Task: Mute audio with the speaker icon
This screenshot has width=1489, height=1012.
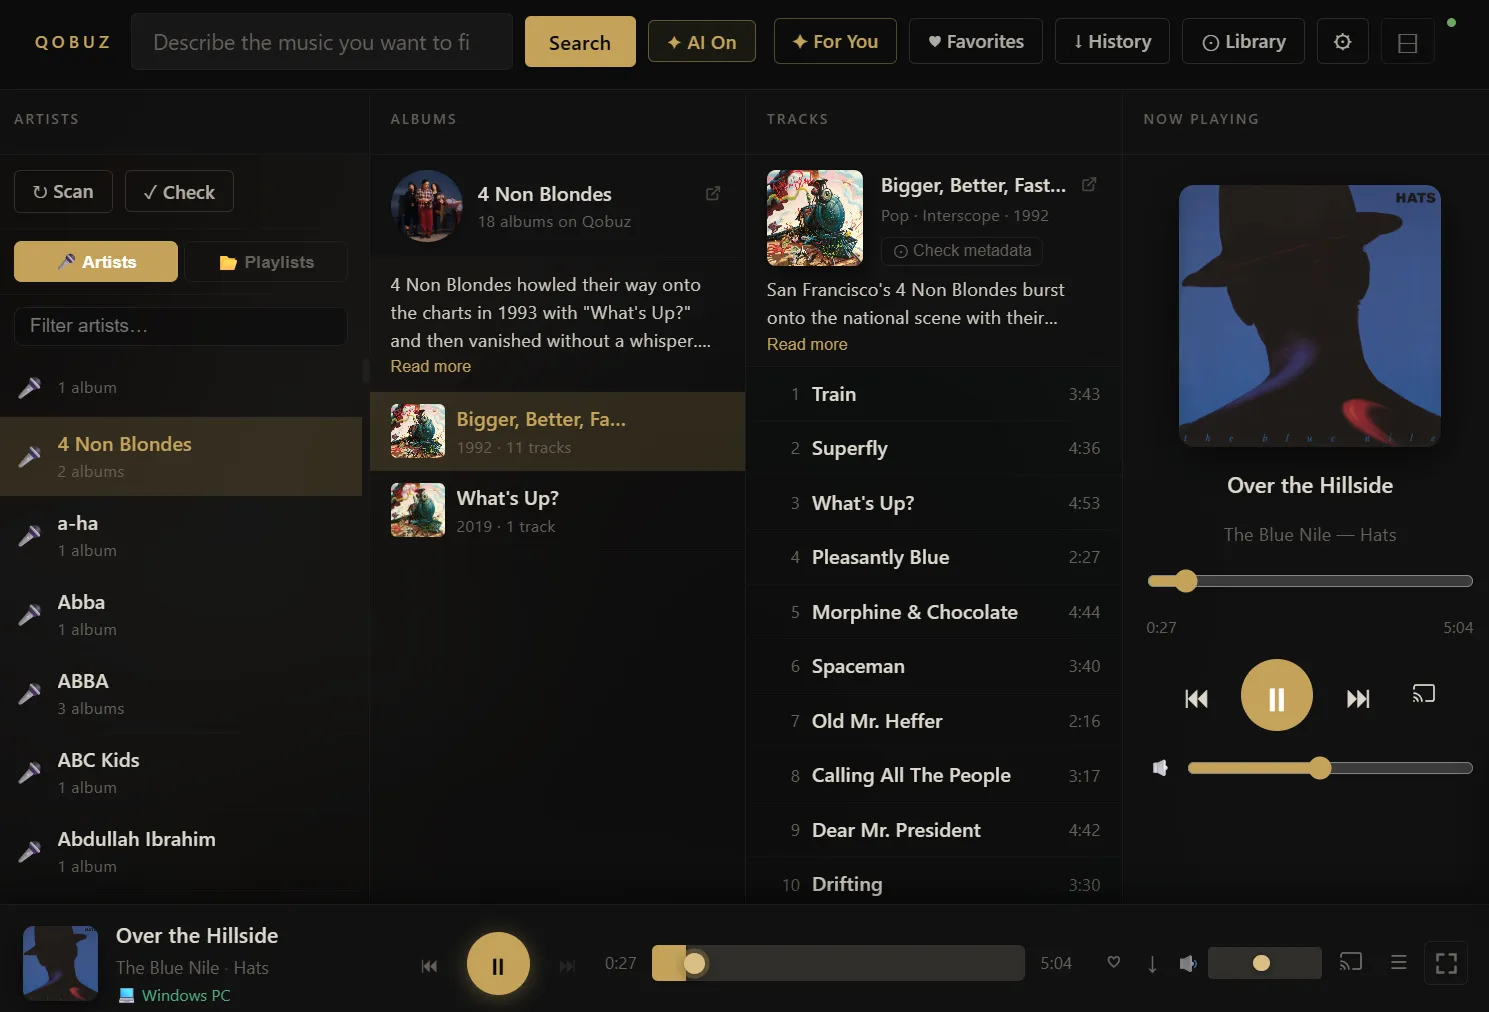Action: [x=1188, y=963]
